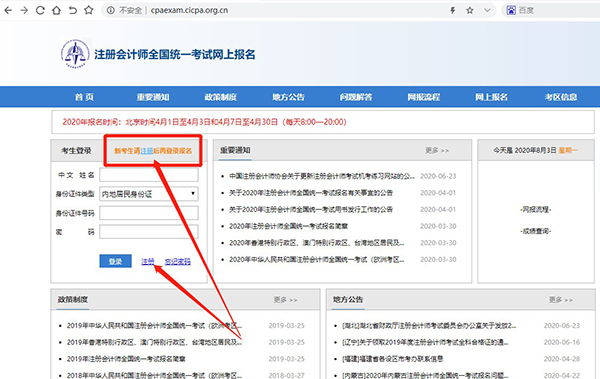The image size is (600, 379).
Task: Open the 网报流程 nav item
Action: click(x=424, y=97)
